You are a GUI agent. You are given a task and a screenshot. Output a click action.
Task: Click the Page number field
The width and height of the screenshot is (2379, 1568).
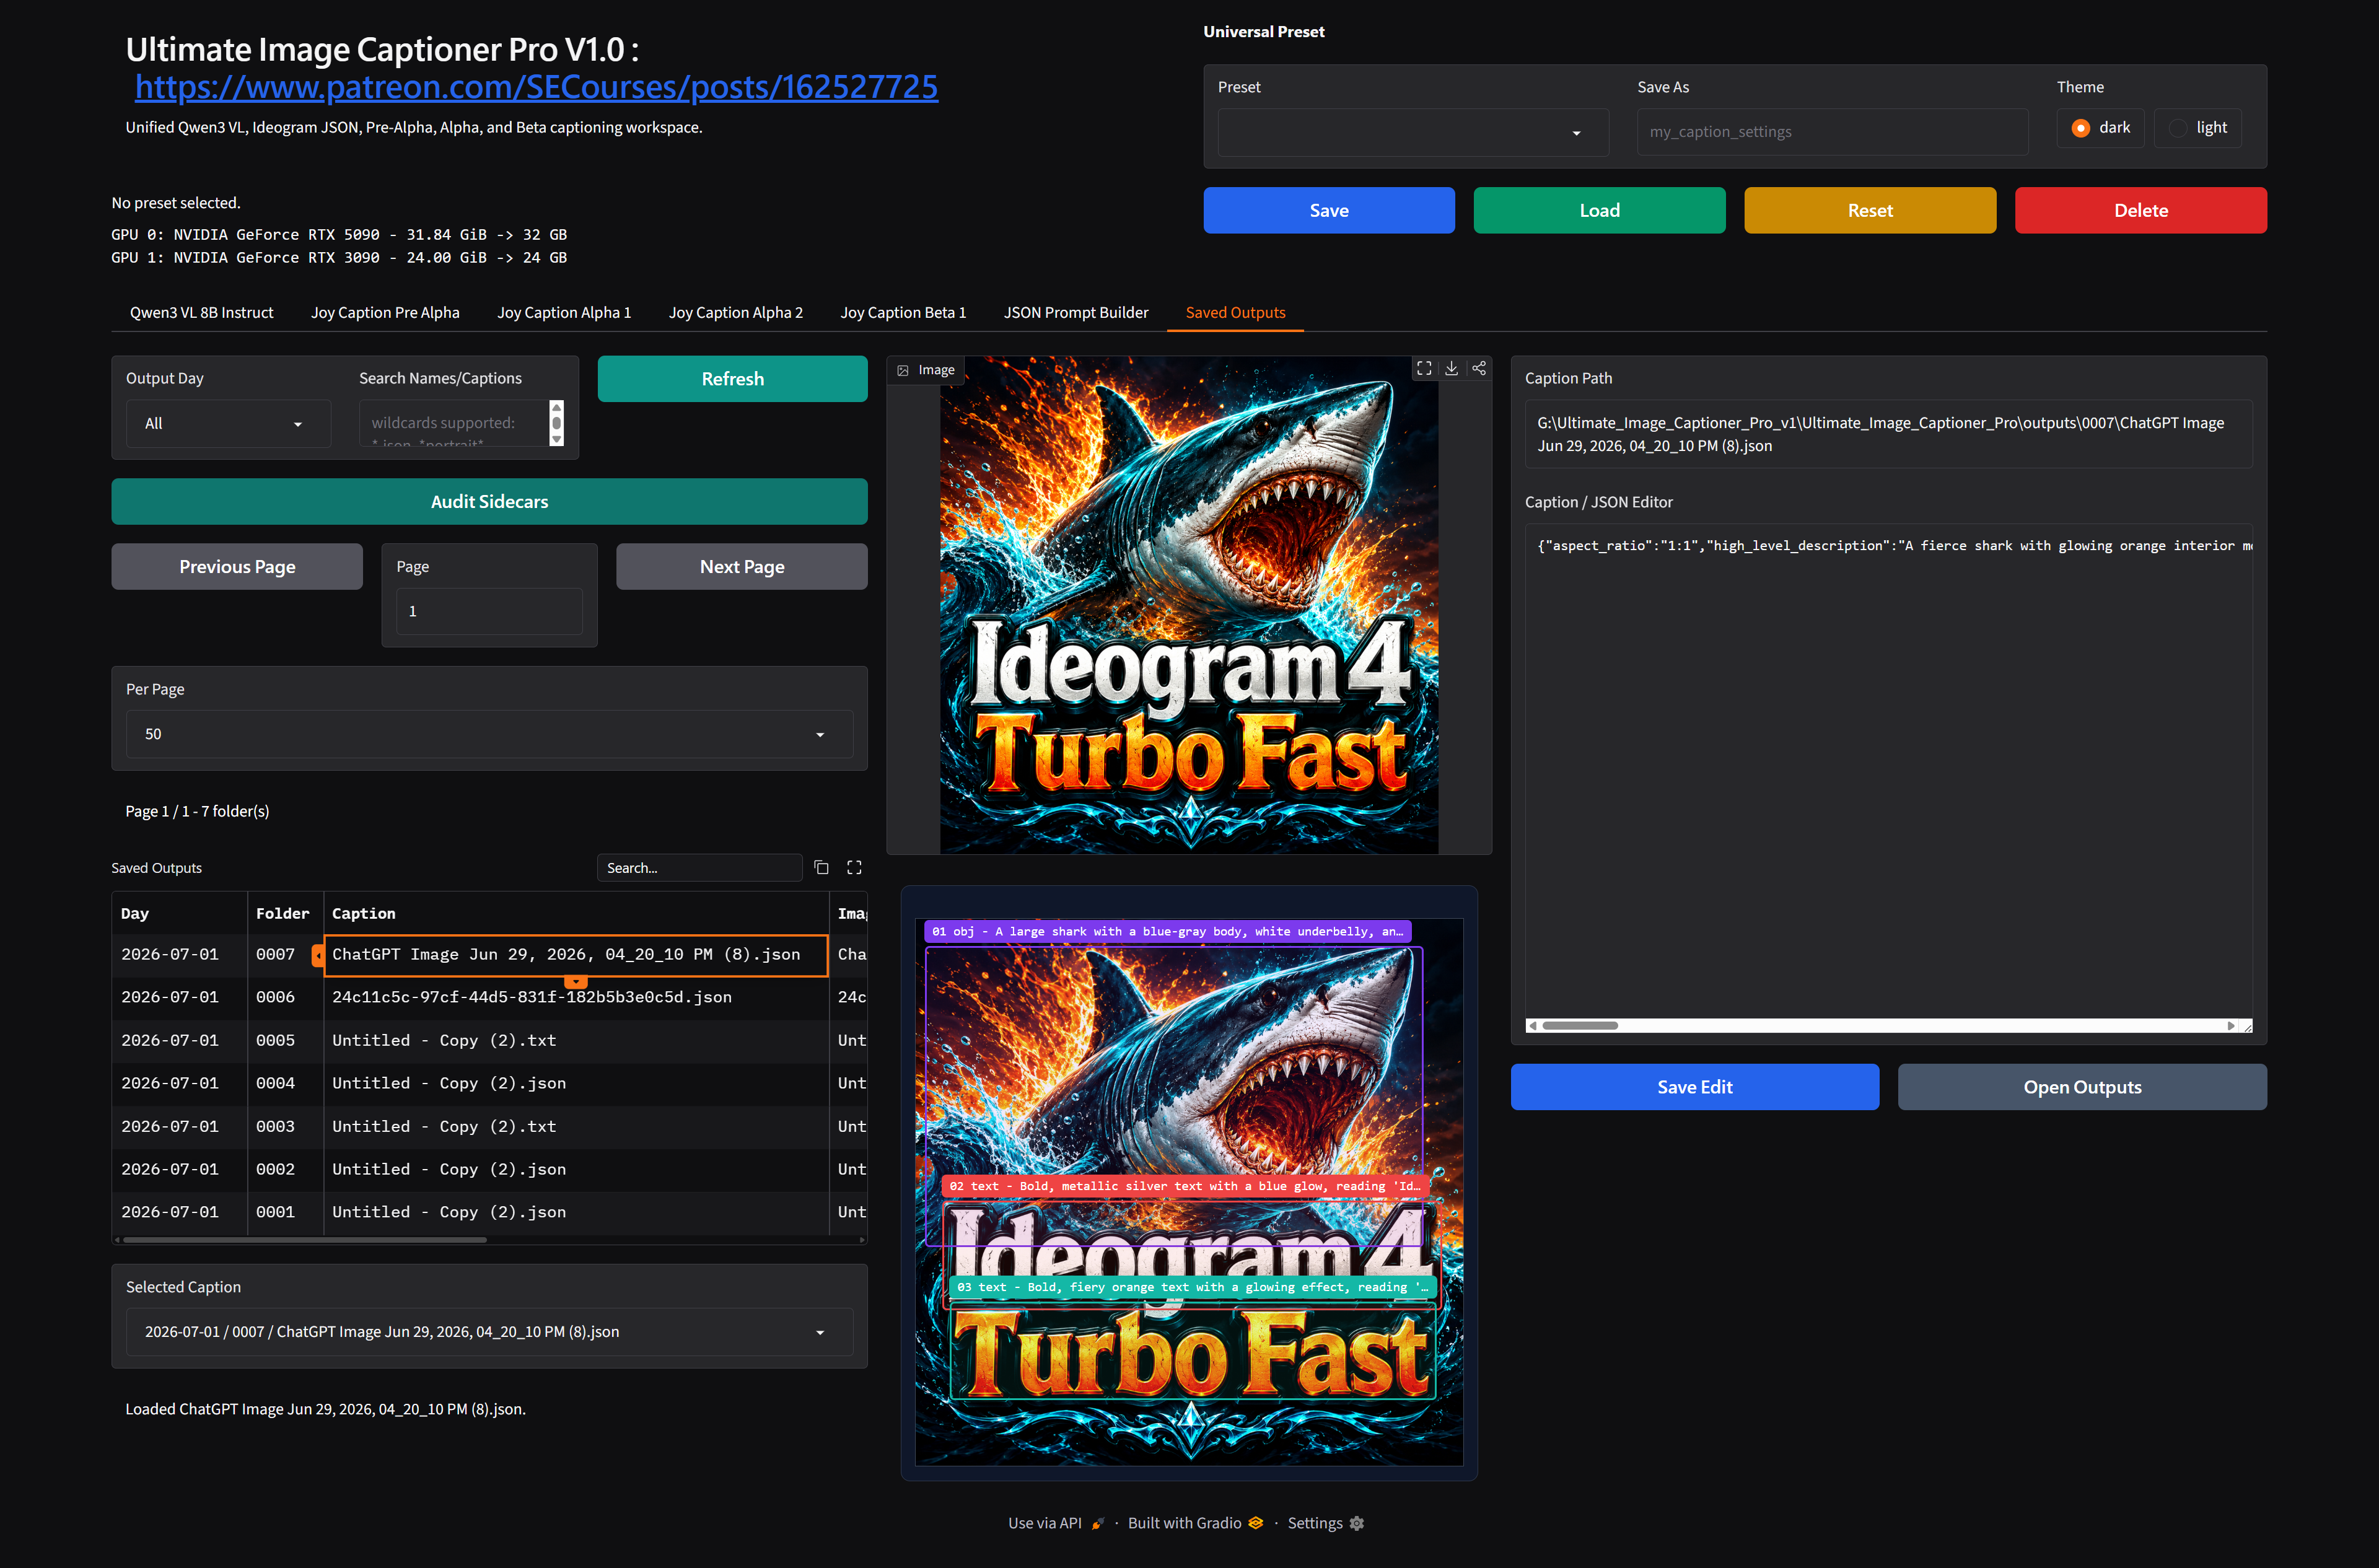[489, 611]
